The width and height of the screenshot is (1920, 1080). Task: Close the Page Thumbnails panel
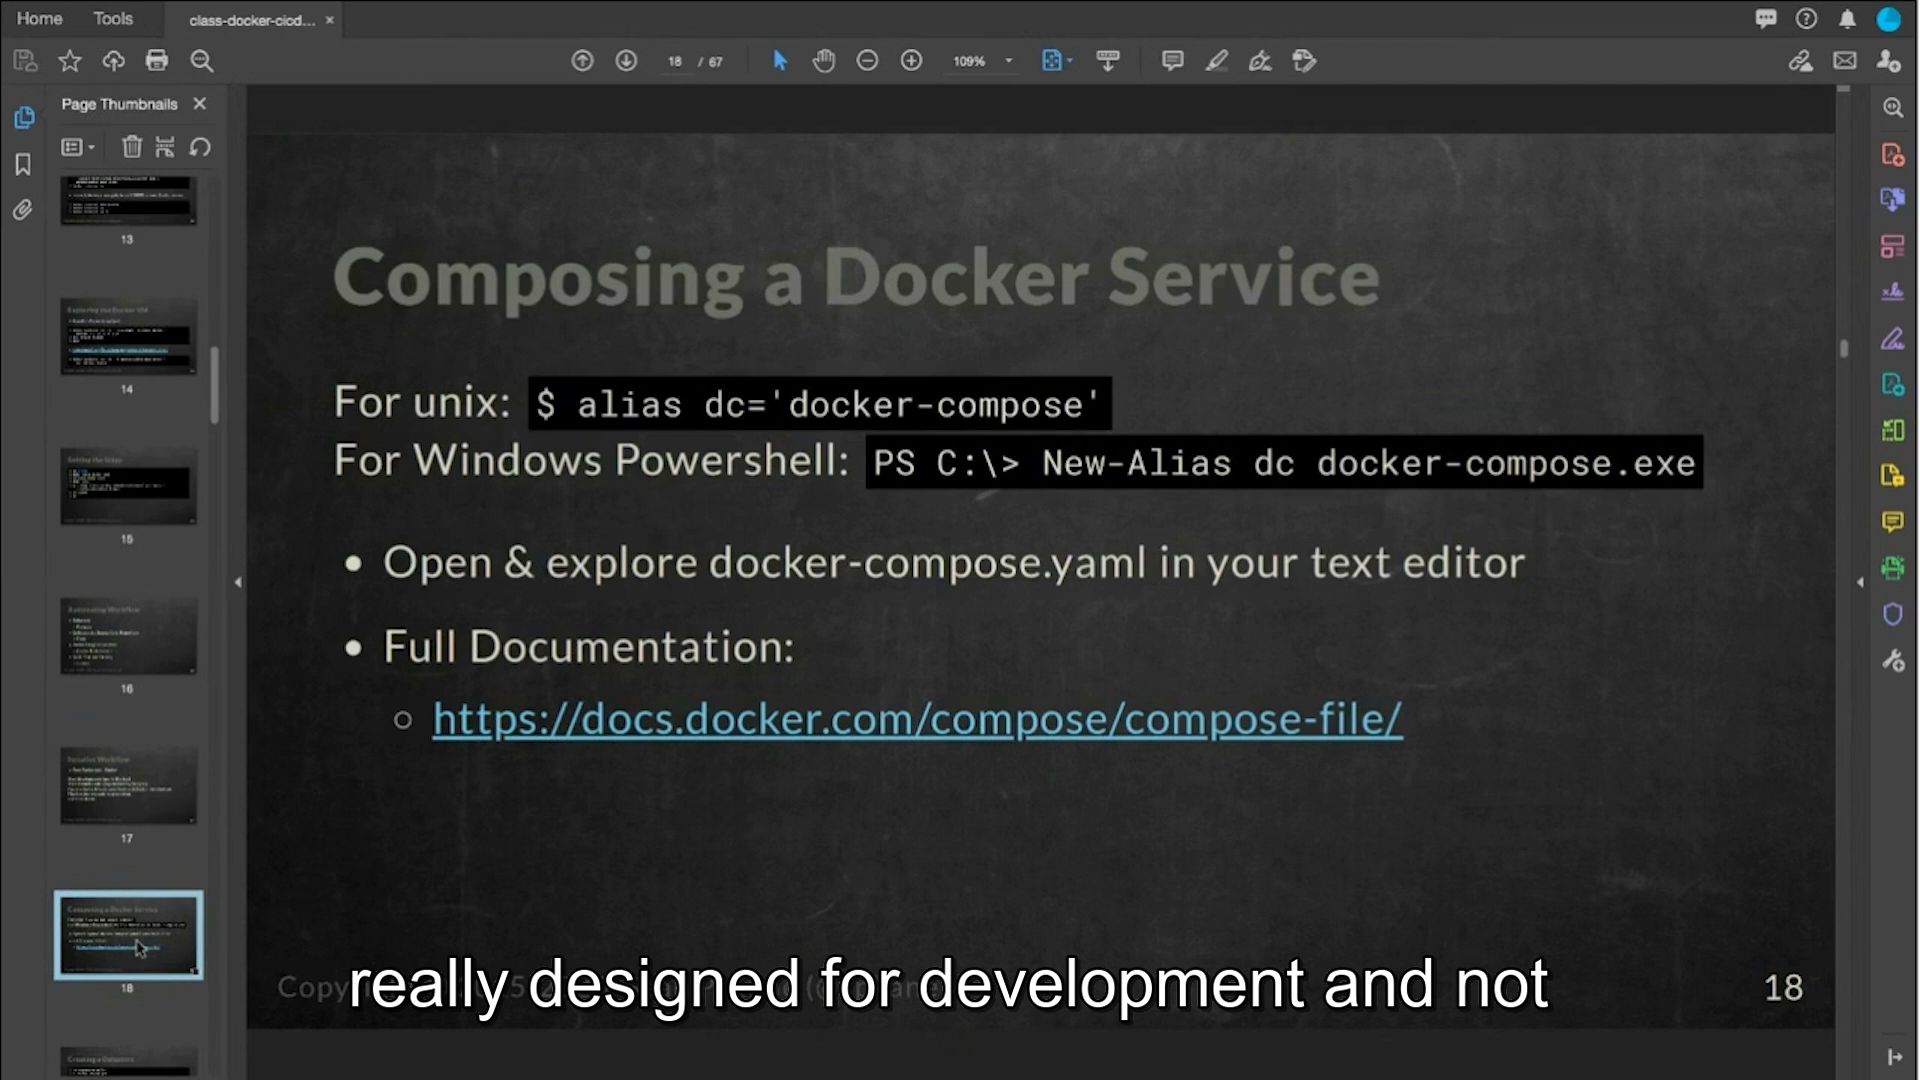click(x=200, y=104)
